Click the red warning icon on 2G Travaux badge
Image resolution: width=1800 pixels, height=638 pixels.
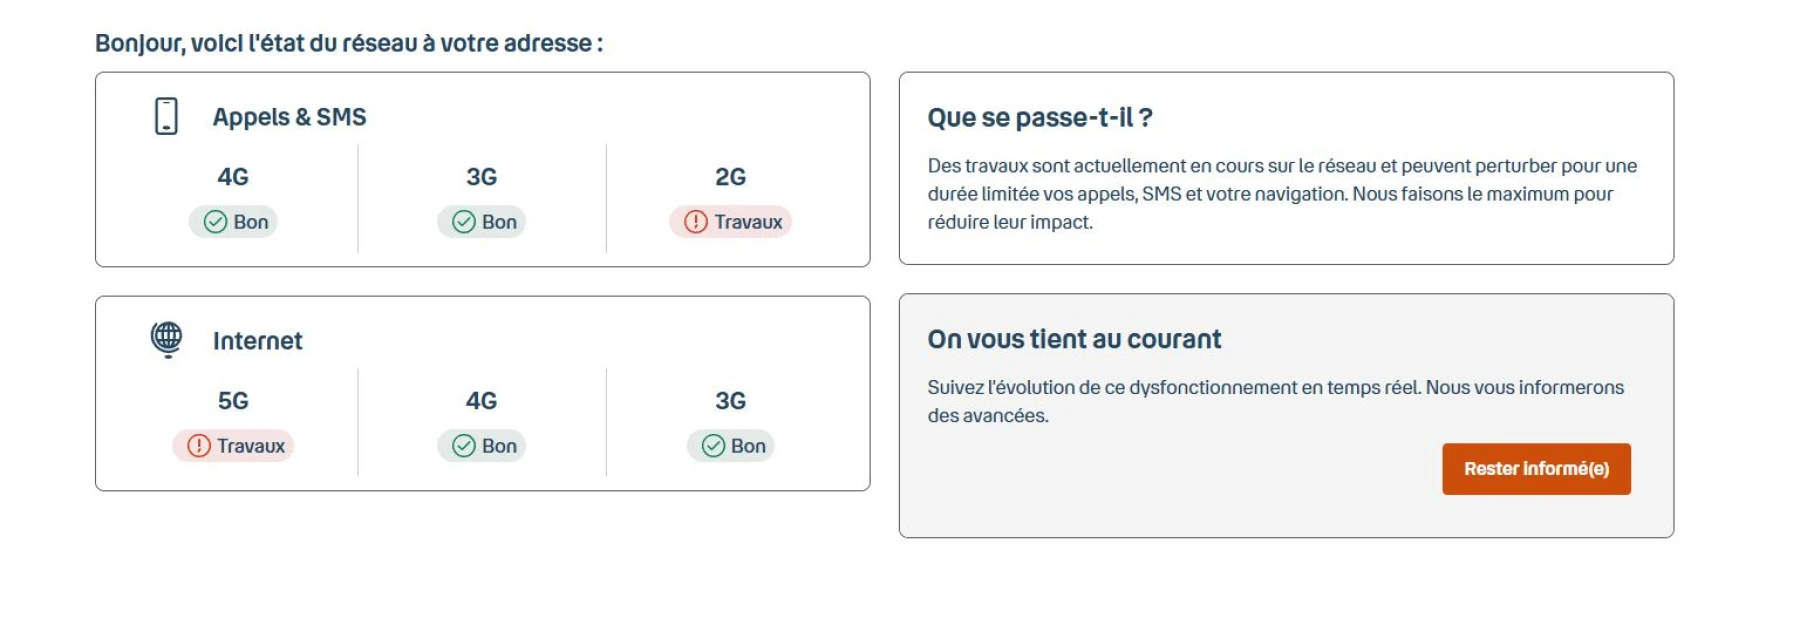pos(695,222)
